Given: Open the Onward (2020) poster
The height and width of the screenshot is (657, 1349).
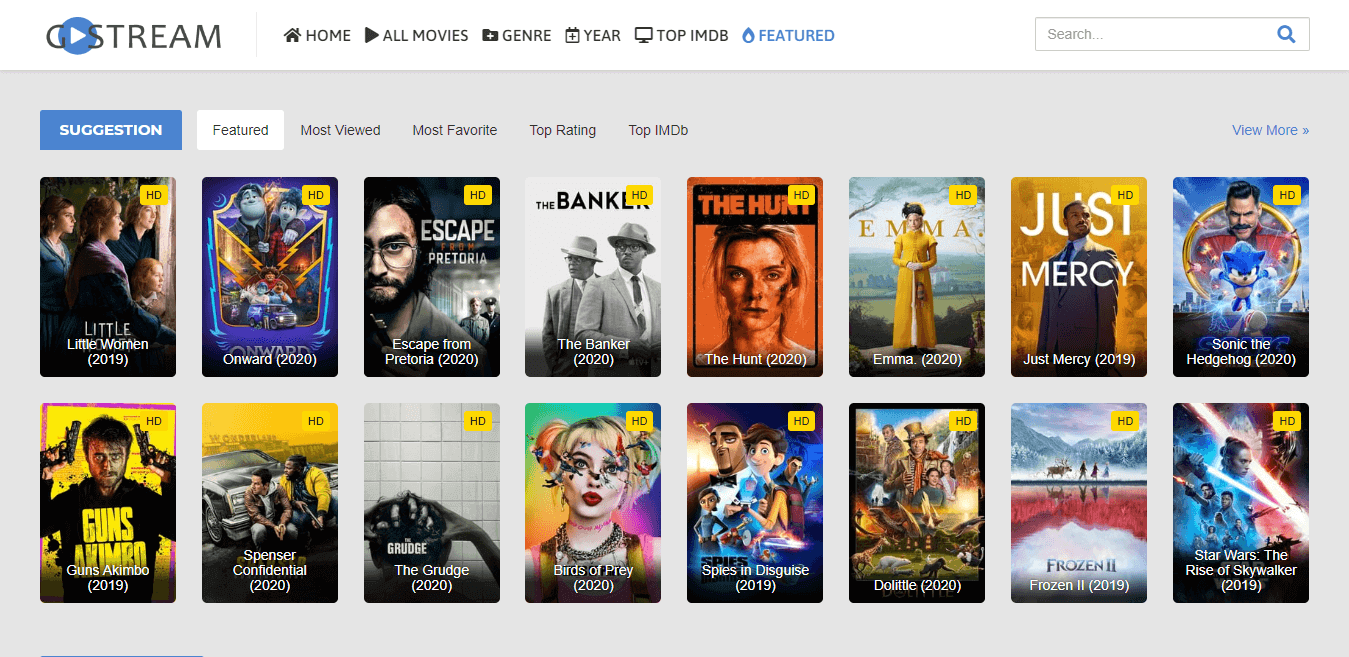Looking at the screenshot, I should 270,277.
